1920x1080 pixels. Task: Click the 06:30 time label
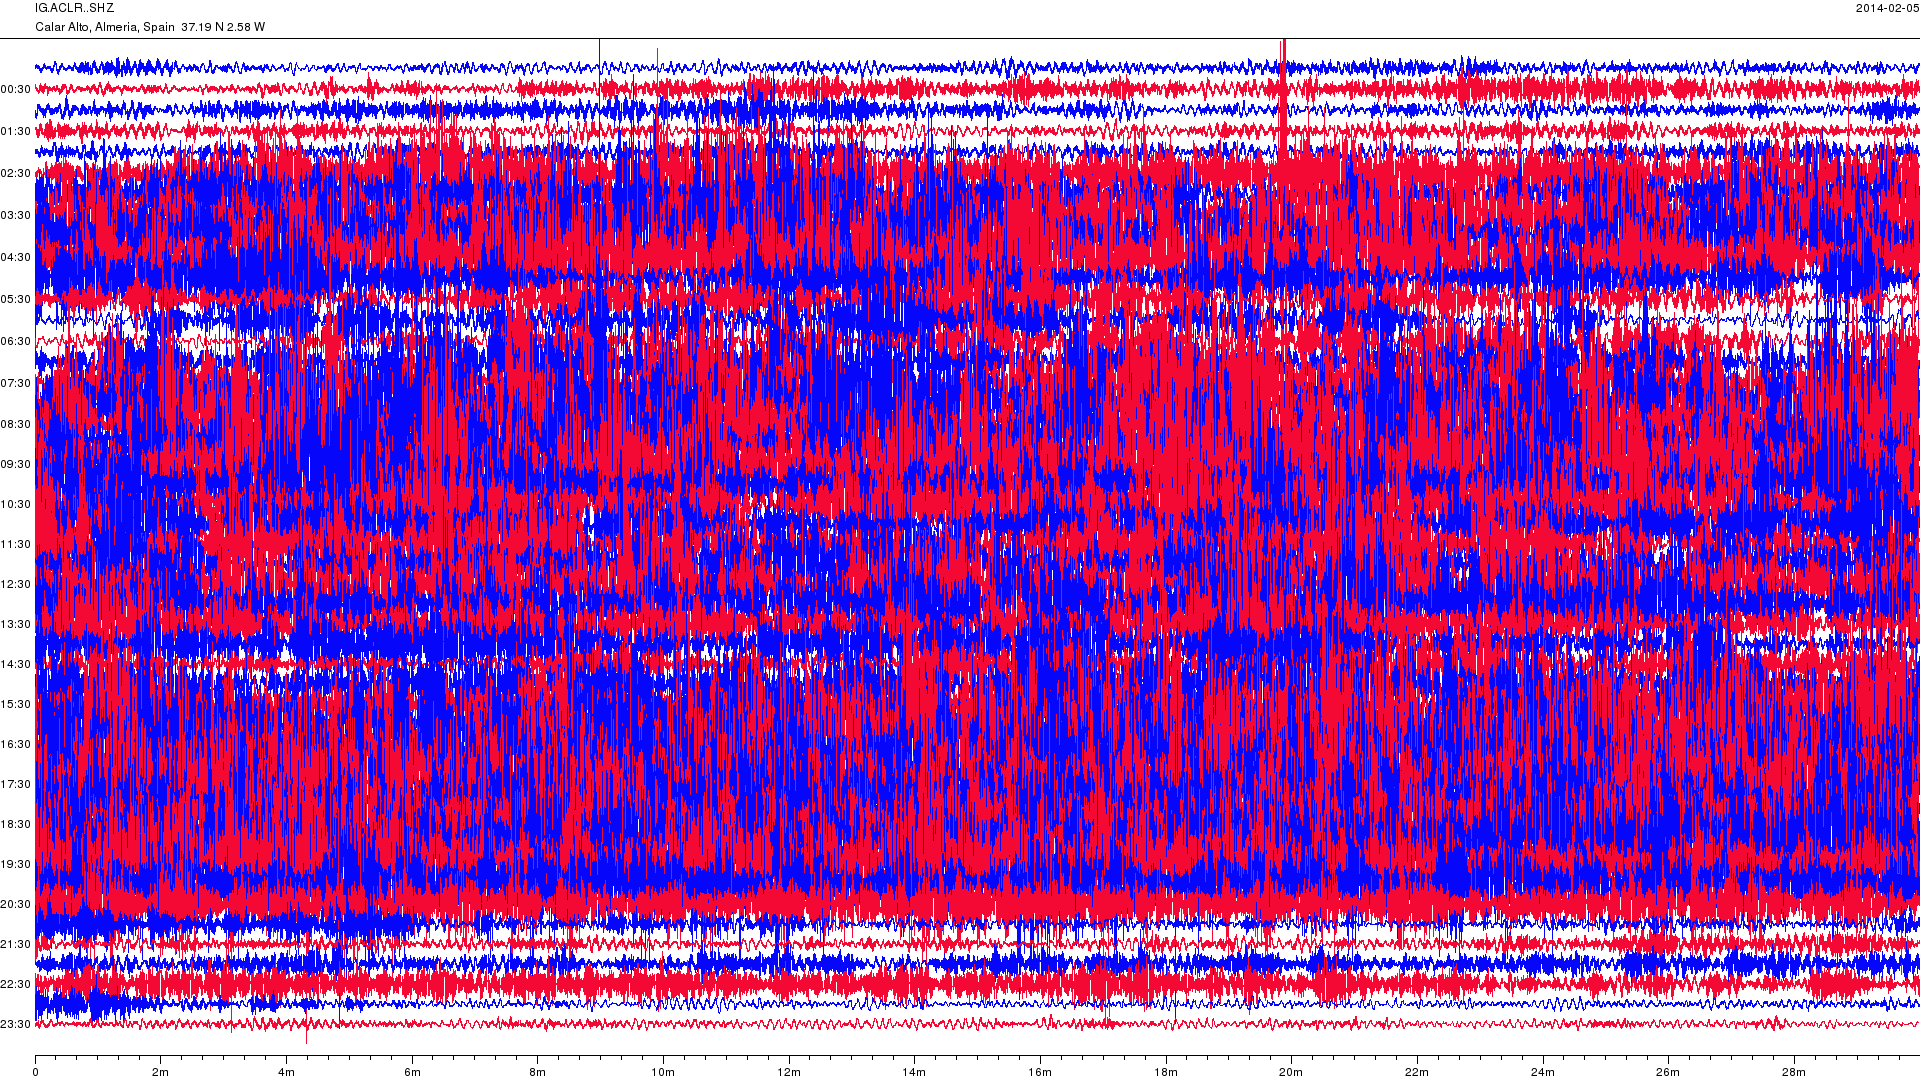[16, 342]
